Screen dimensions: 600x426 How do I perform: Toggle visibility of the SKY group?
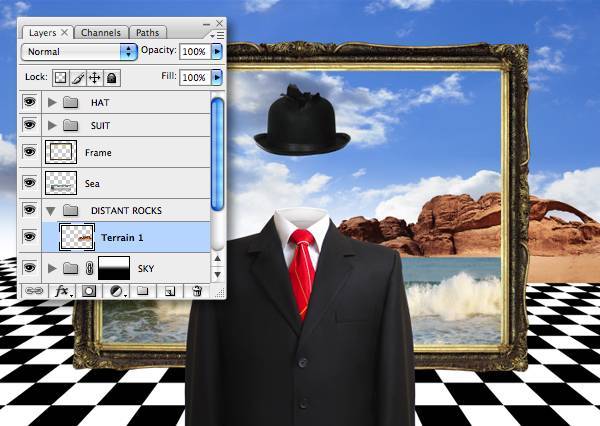(30, 268)
